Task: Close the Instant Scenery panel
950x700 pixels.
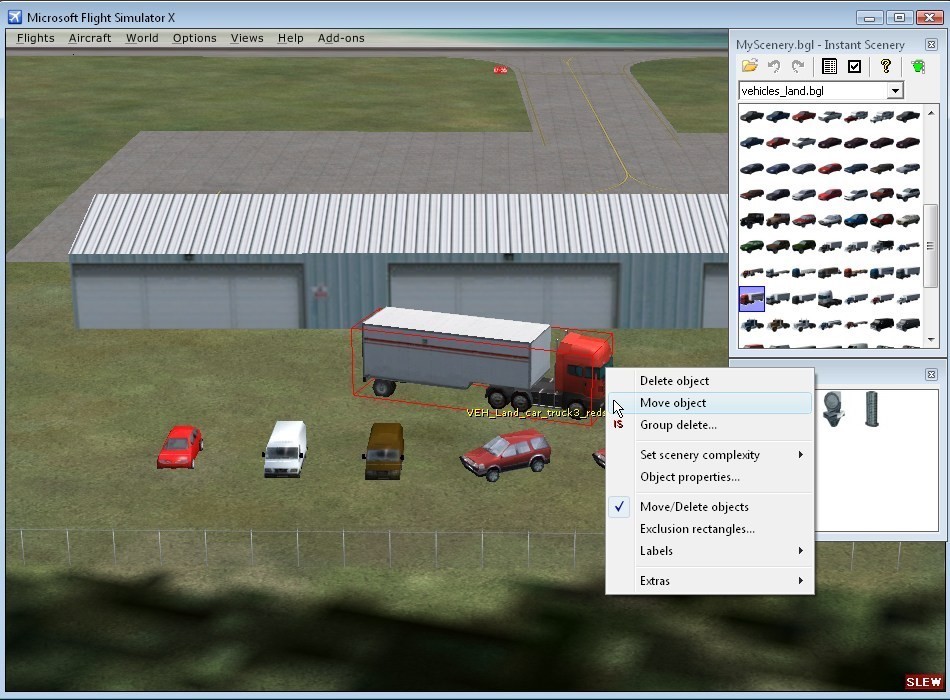Action: pos(931,45)
